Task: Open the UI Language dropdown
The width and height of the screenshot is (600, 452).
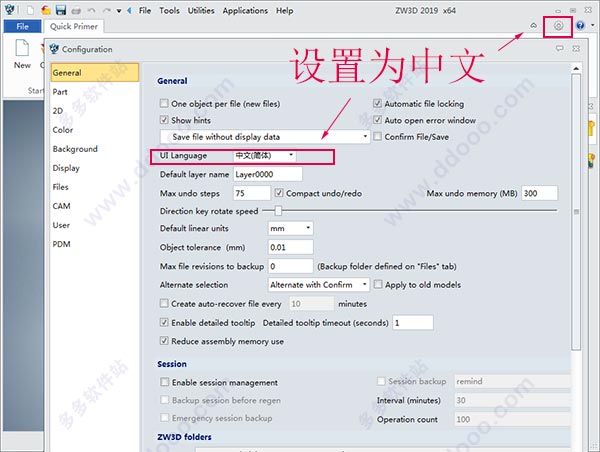Action: pyautogui.click(x=264, y=155)
